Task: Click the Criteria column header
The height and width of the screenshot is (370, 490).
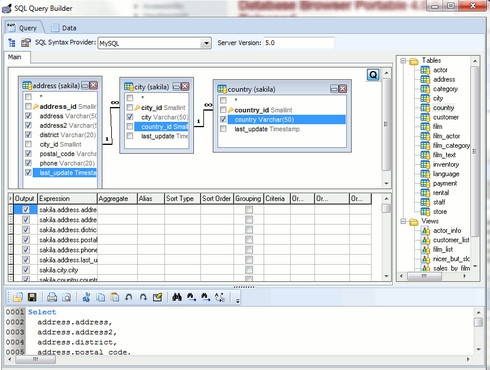Action: coord(277,199)
